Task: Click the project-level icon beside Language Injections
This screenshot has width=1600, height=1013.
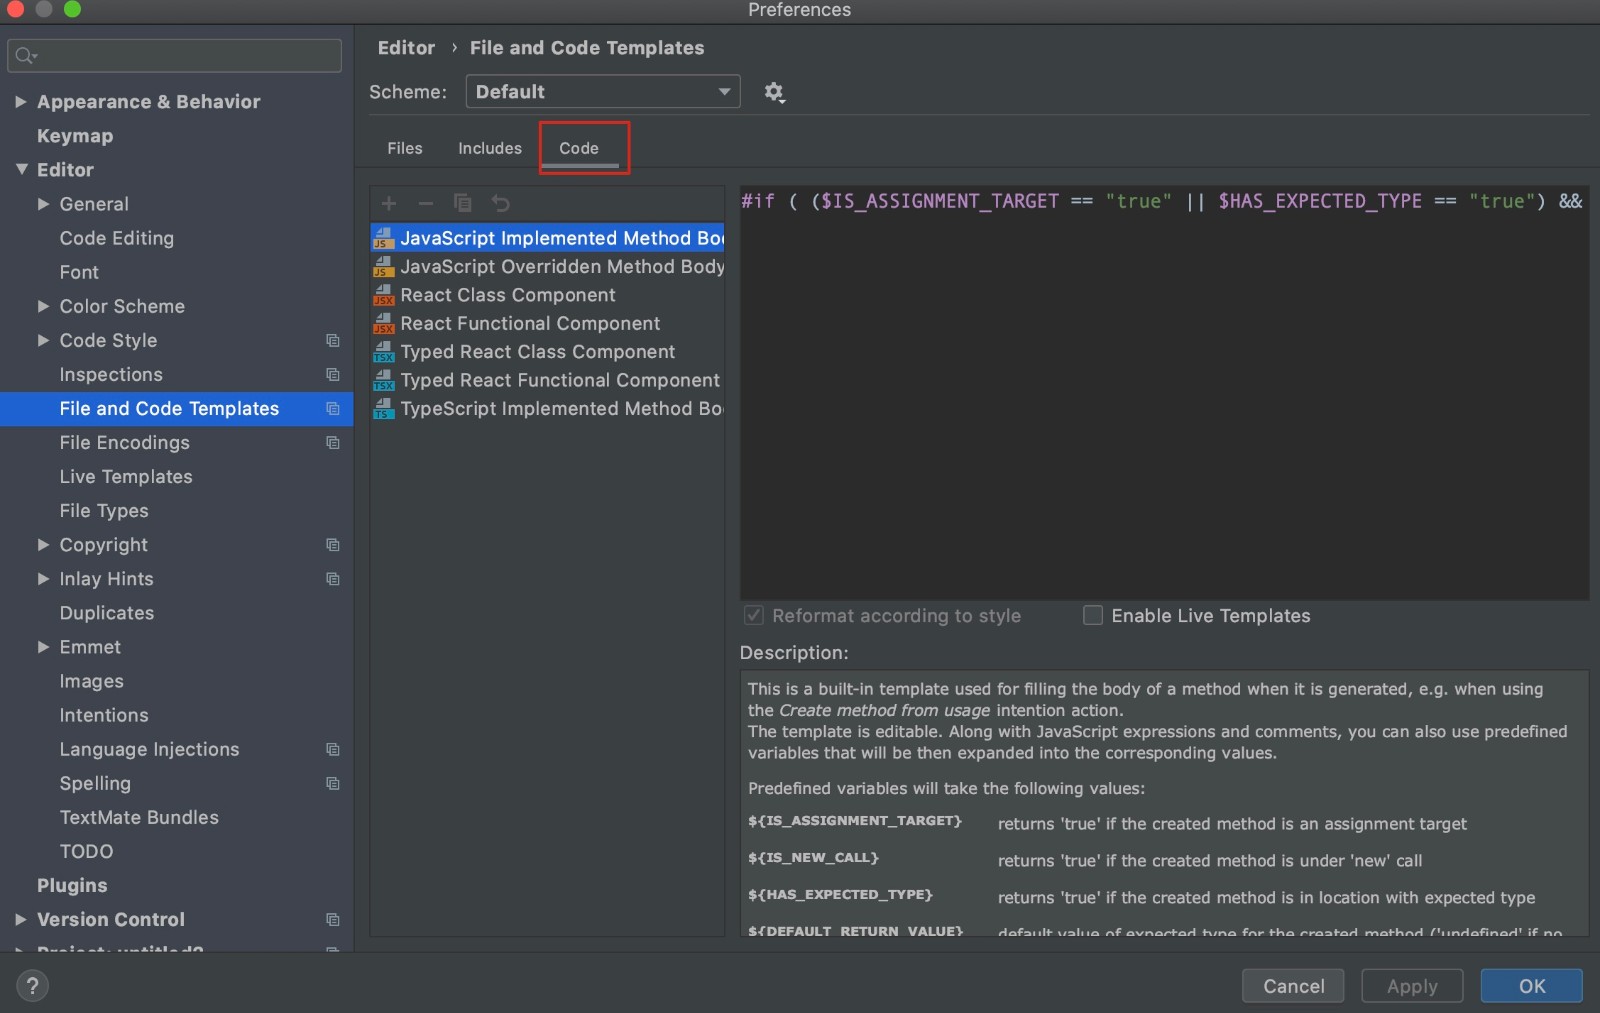Action: click(x=333, y=750)
